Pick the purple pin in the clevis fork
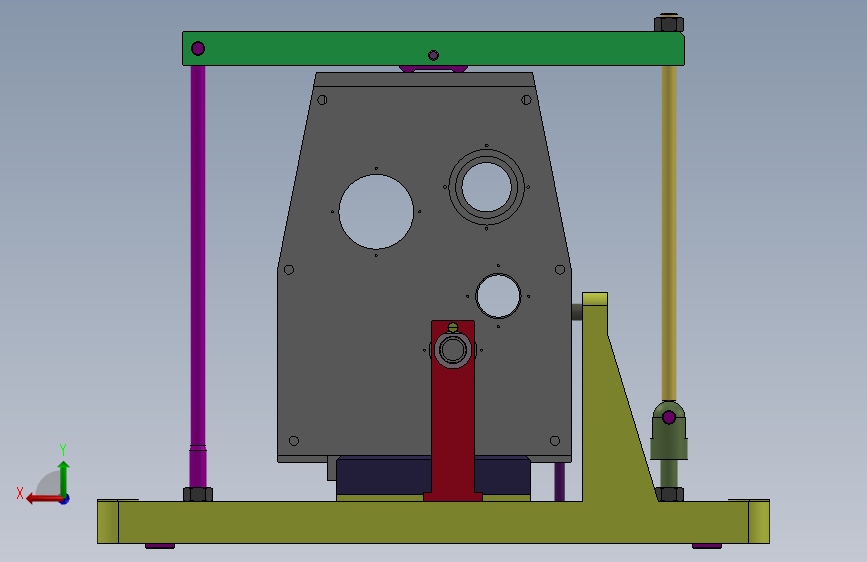The width and height of the screenshot is (867, 562). point(669,417)
